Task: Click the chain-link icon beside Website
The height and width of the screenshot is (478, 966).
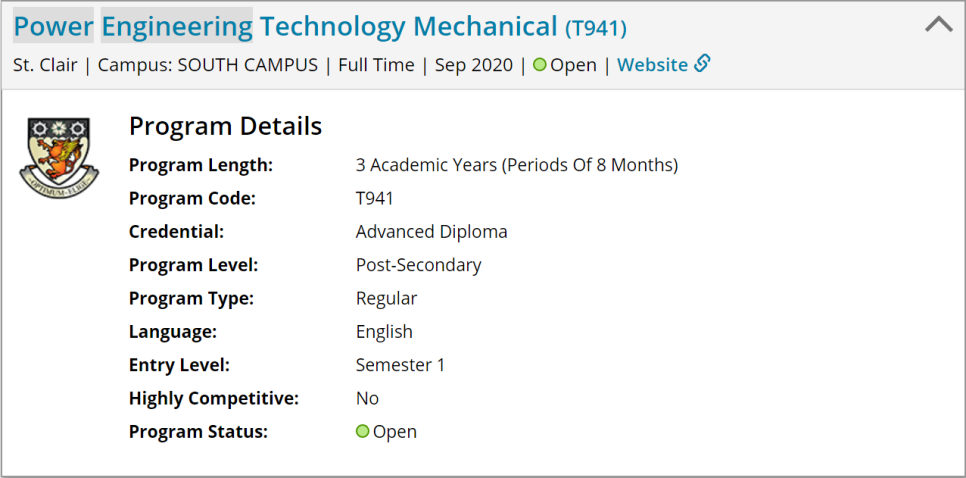Action: (x=702, y=63)
